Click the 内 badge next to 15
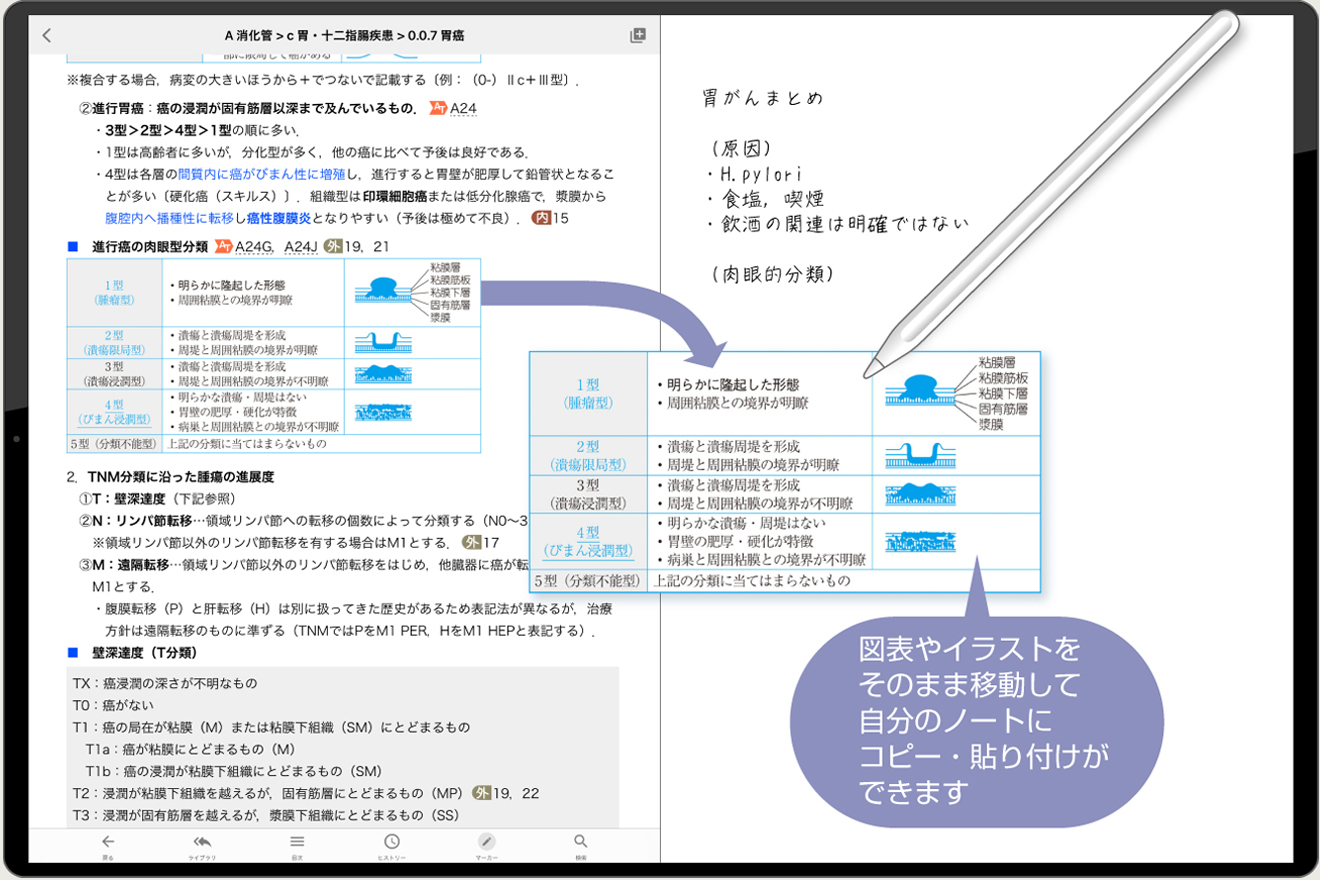Viewport: 1320px width, 880px height. point(541,217)
